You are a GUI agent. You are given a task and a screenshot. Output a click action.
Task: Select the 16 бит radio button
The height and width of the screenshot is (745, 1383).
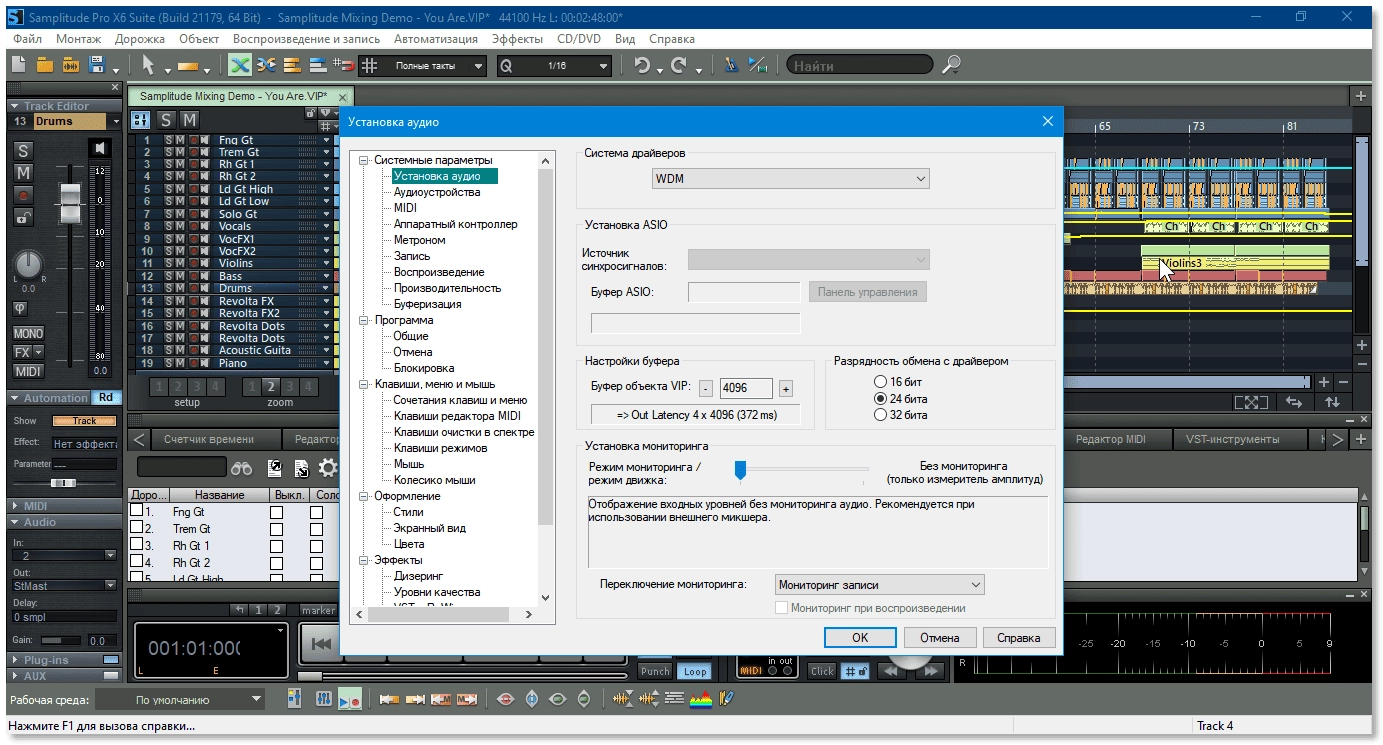coord(880,382)
